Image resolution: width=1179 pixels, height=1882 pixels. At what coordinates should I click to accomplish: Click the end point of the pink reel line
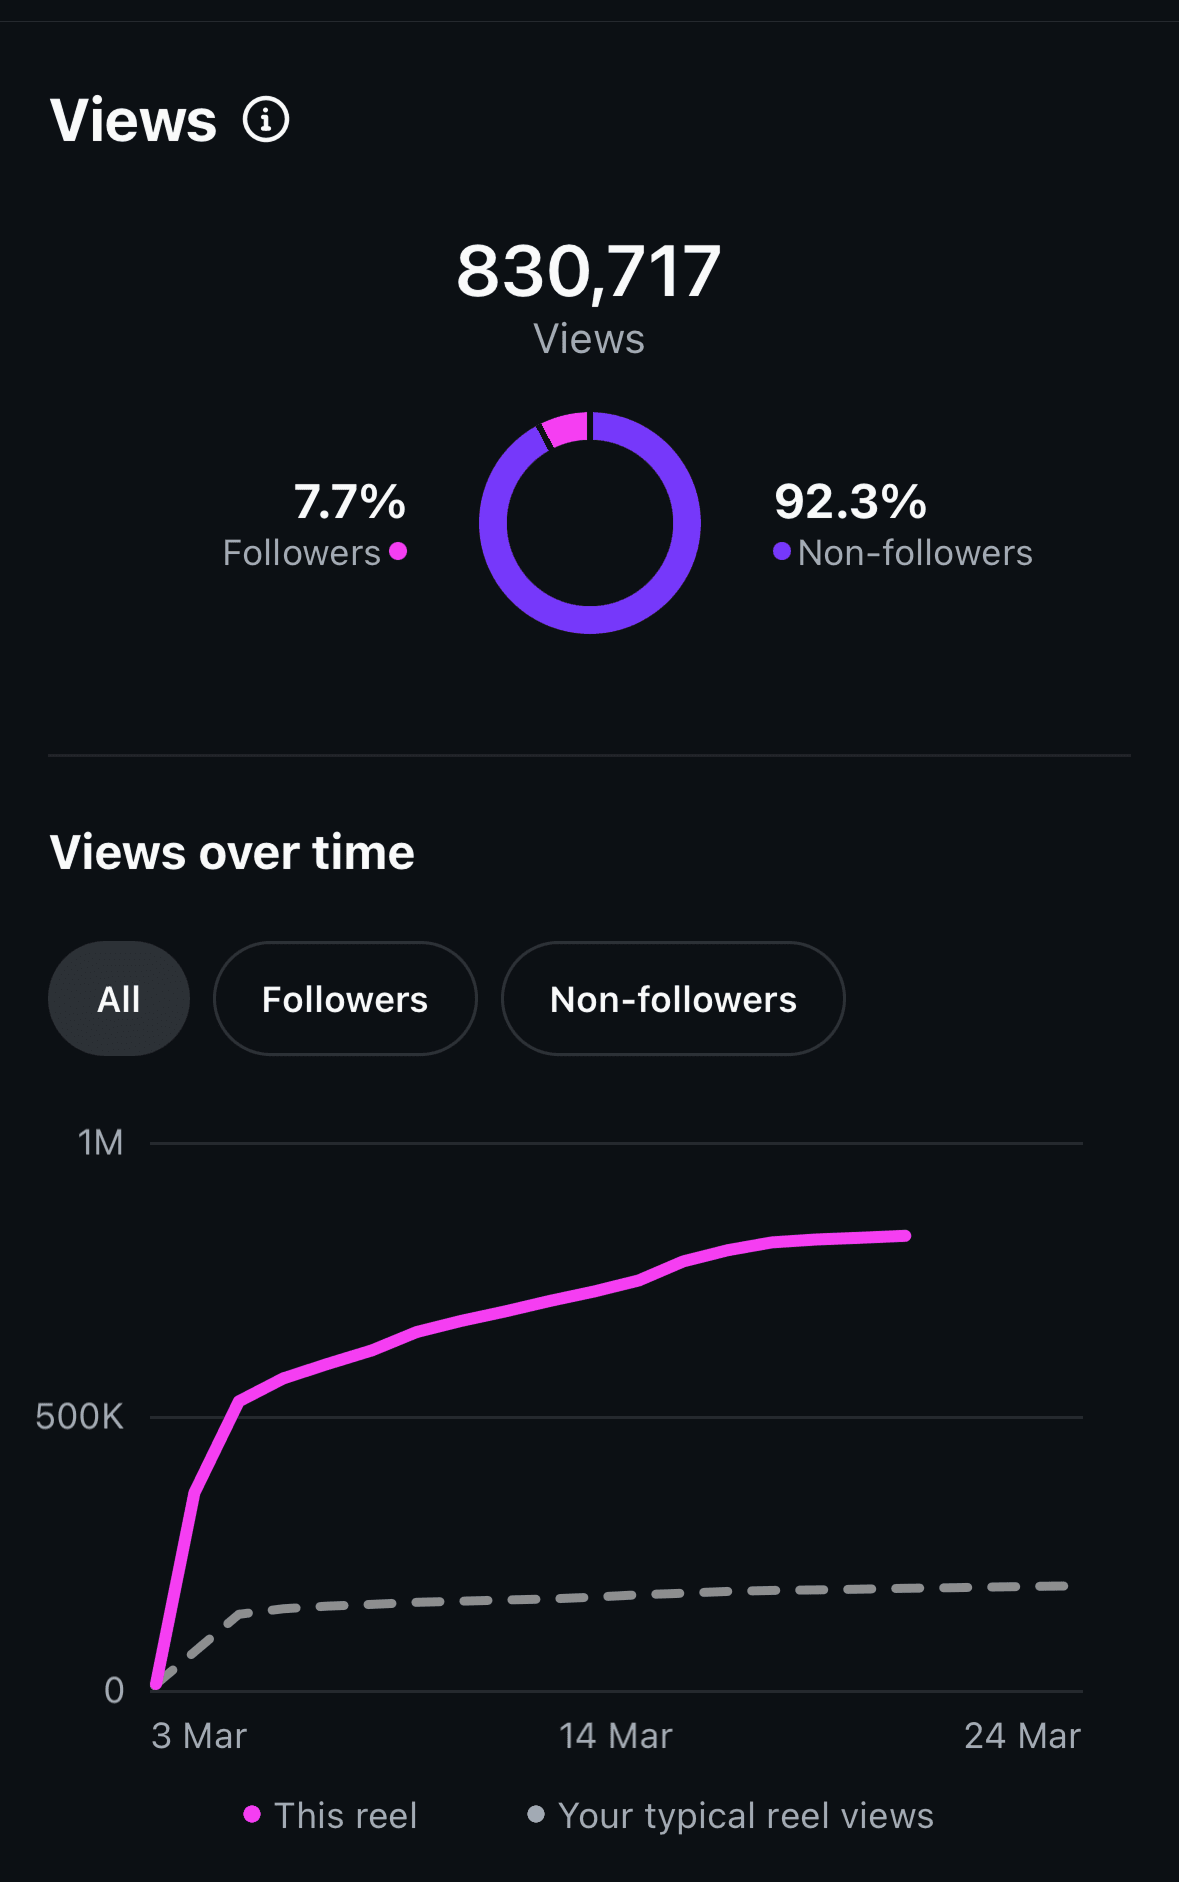pyautogui.click(x=906, y=1236)
